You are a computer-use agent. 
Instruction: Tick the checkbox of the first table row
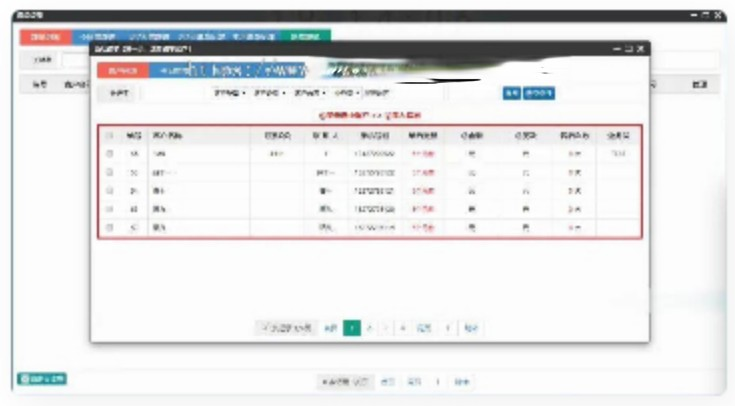[109, 154]
